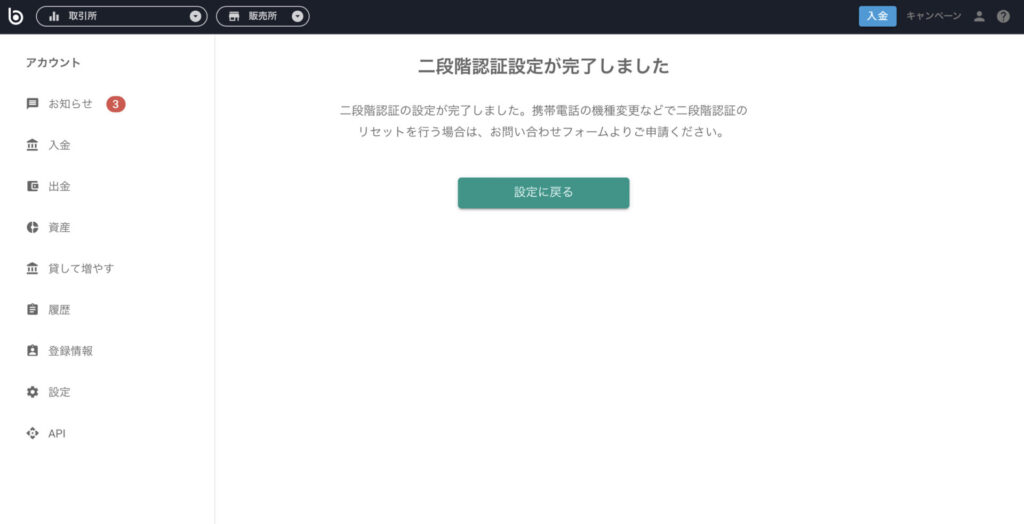Open 貸して増やす in the sidebar
The width and height of the screenshot is (1024, 524).
pyautogui.click(x=81, y=269)
